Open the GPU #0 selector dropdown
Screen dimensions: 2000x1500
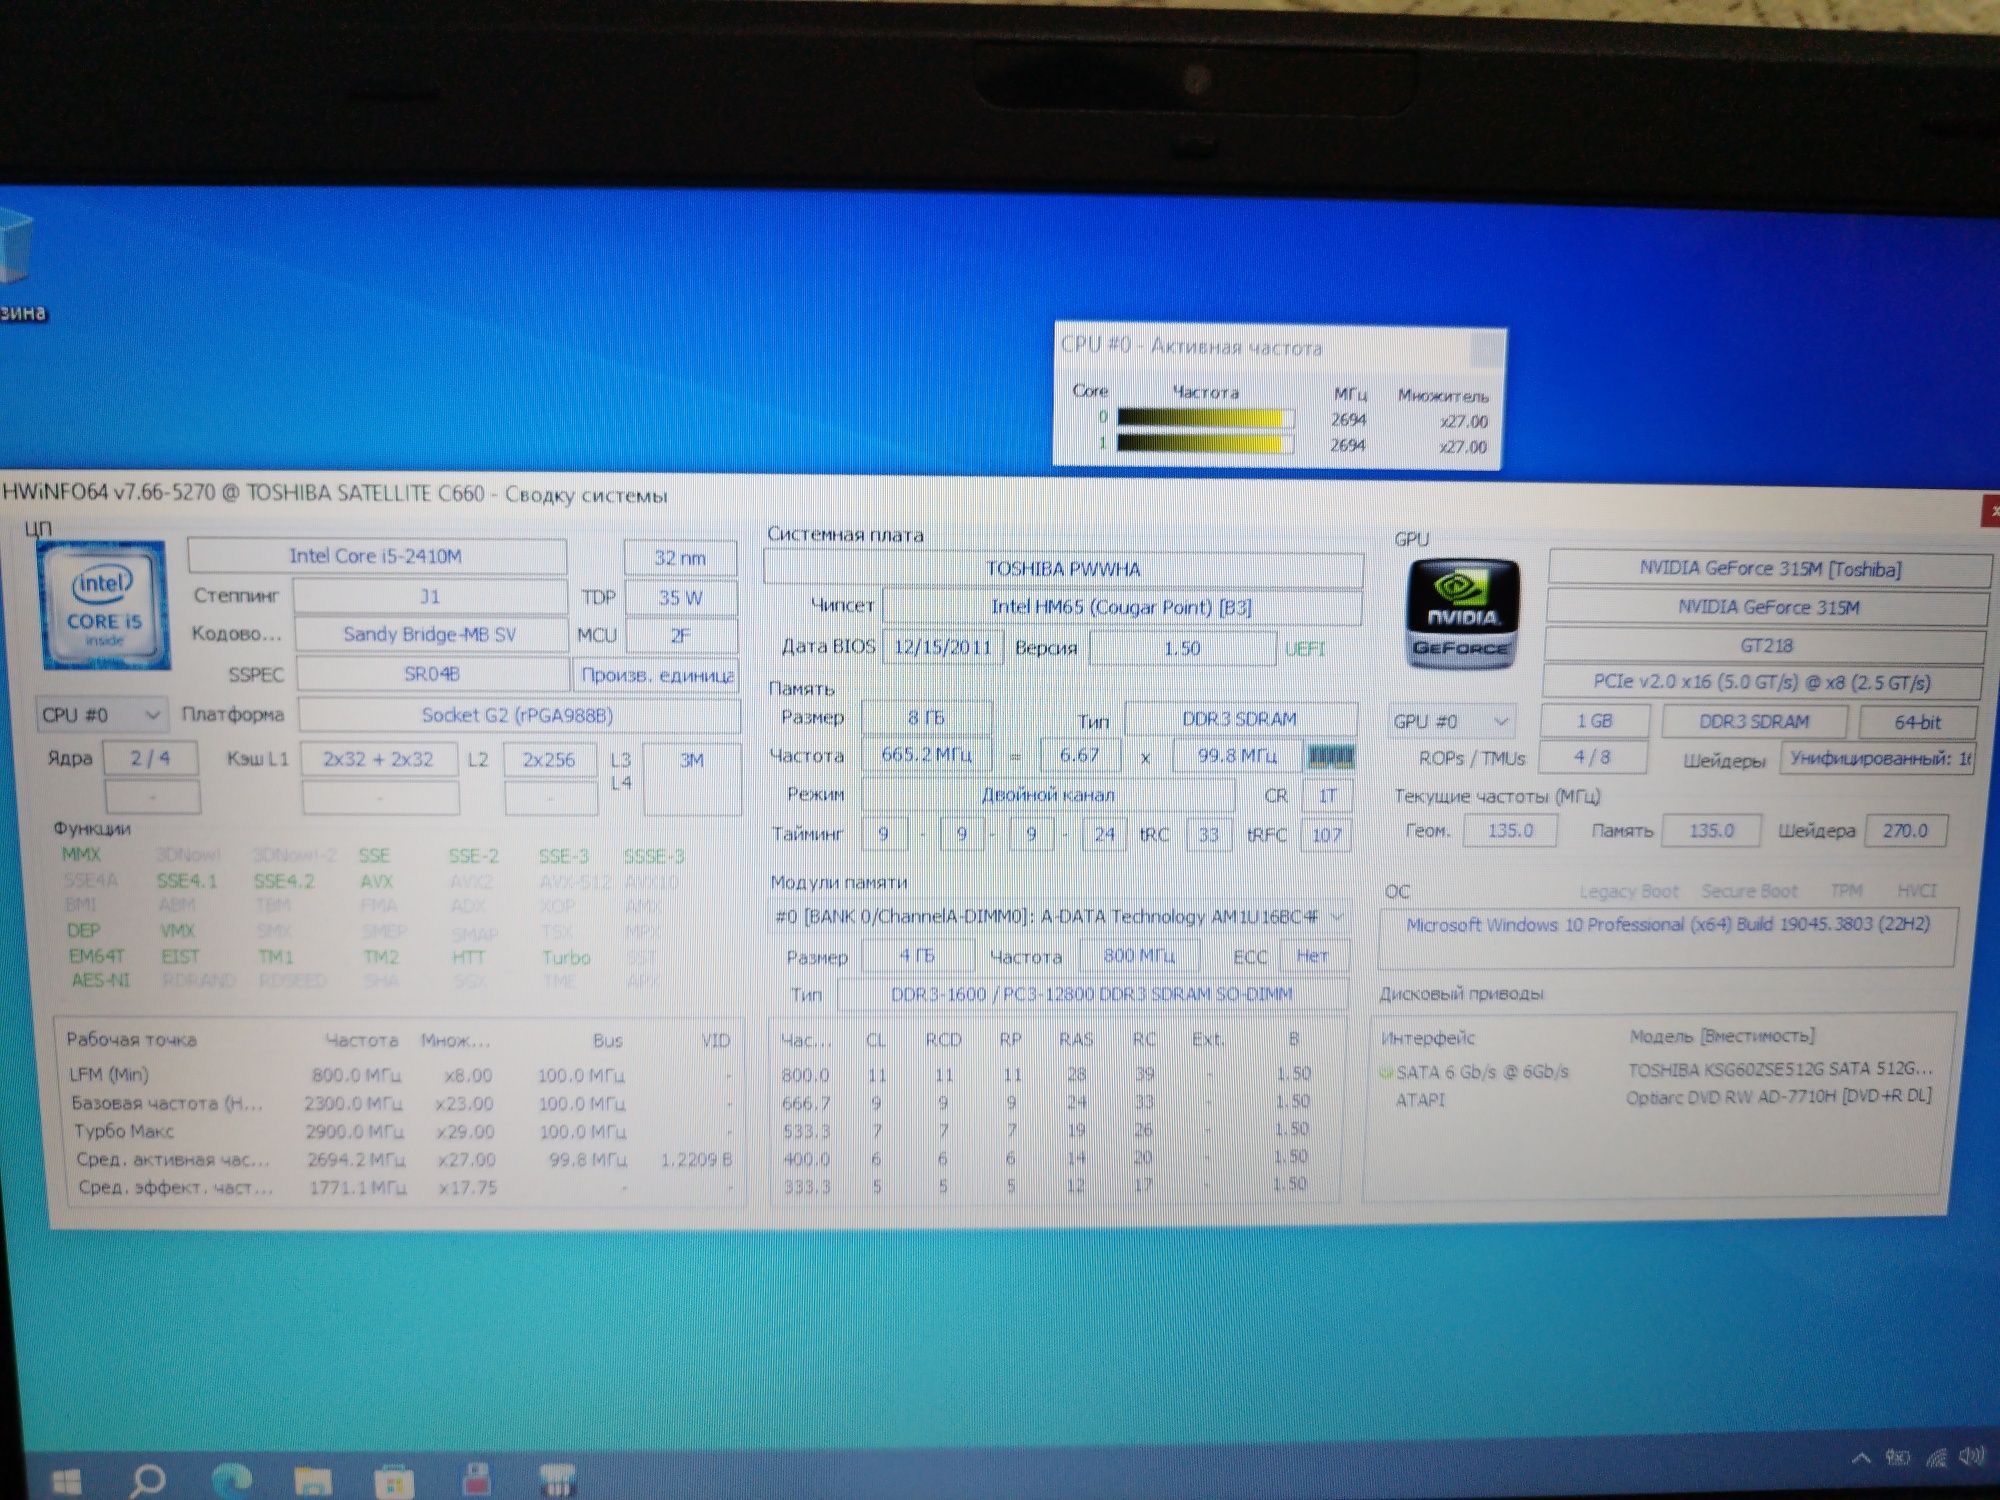1451,721
